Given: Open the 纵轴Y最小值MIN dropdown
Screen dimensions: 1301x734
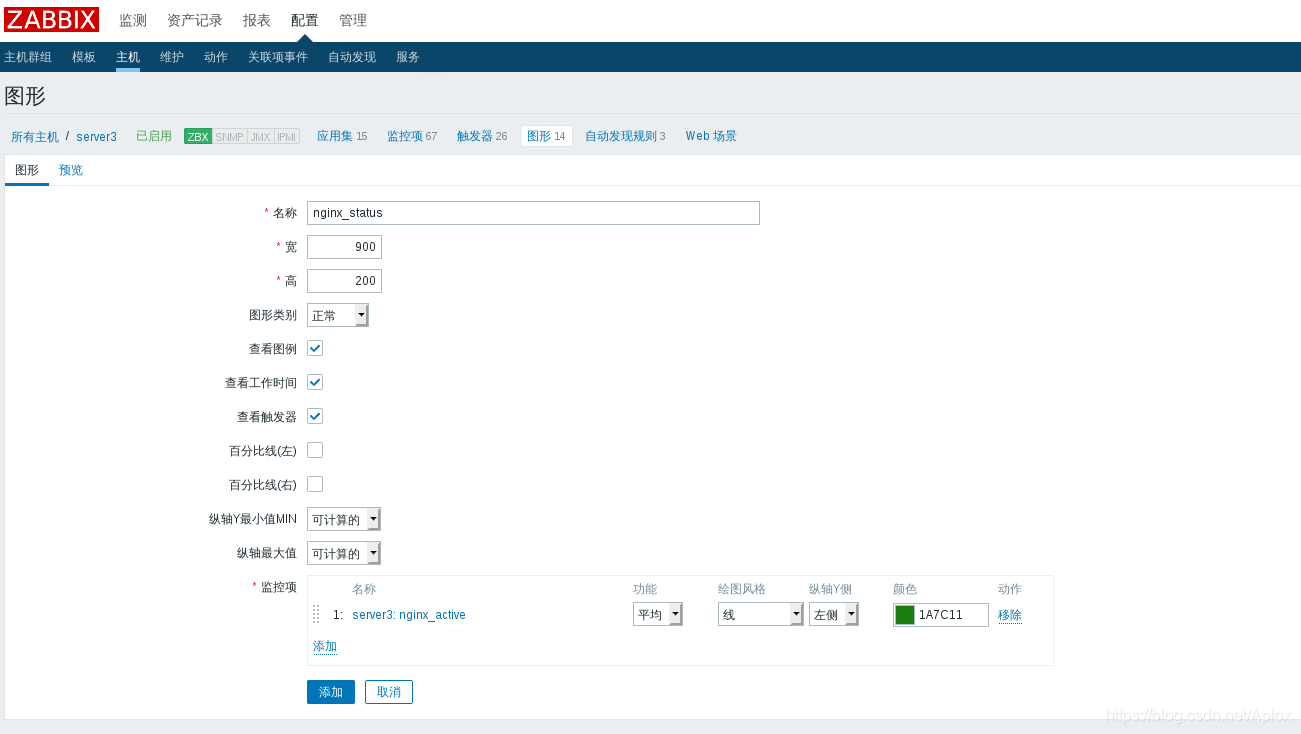Looking at the screenshot, I should point(343,519).
